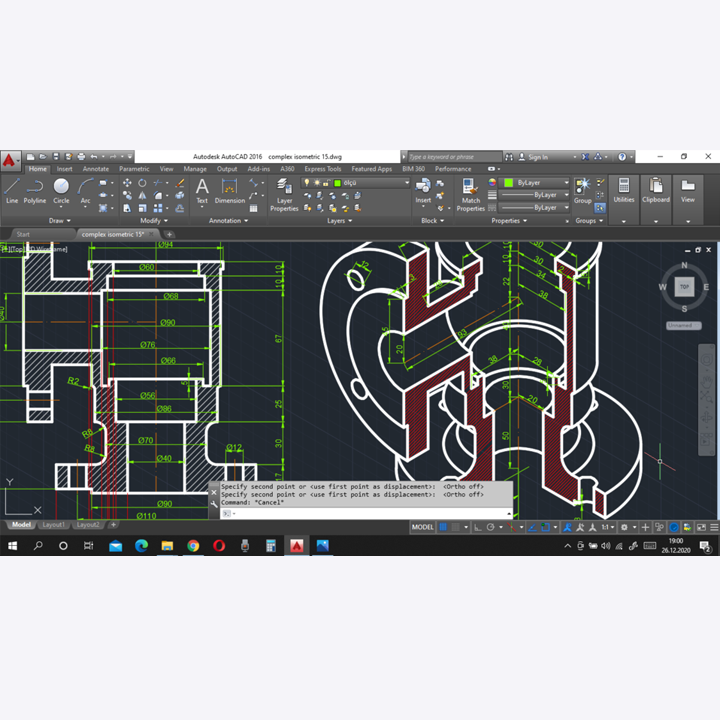Viewport: 720px width, 720px height.
Task: Expand the Draw panel dropdown
Action: (x=58, y=220)
